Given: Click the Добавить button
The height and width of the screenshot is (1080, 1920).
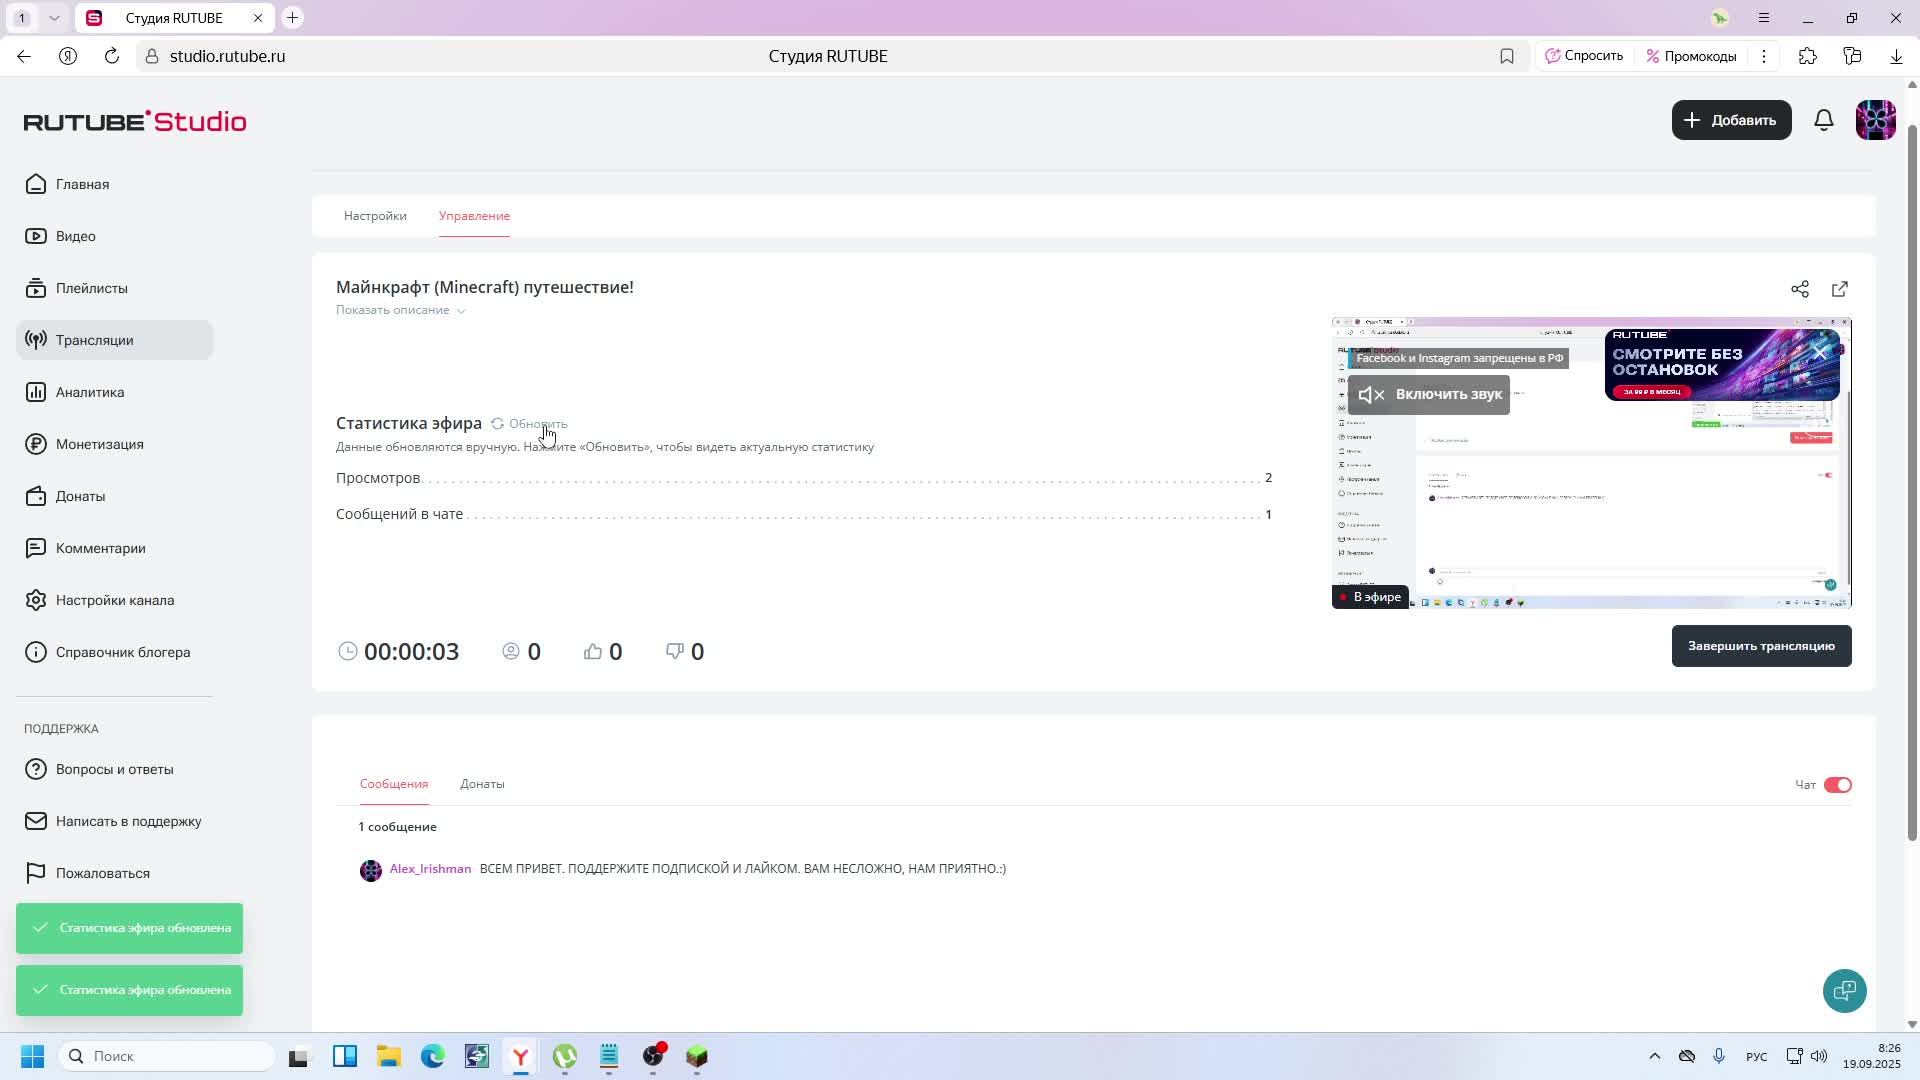Looking at the screenshot, I should coord(1731,120).
